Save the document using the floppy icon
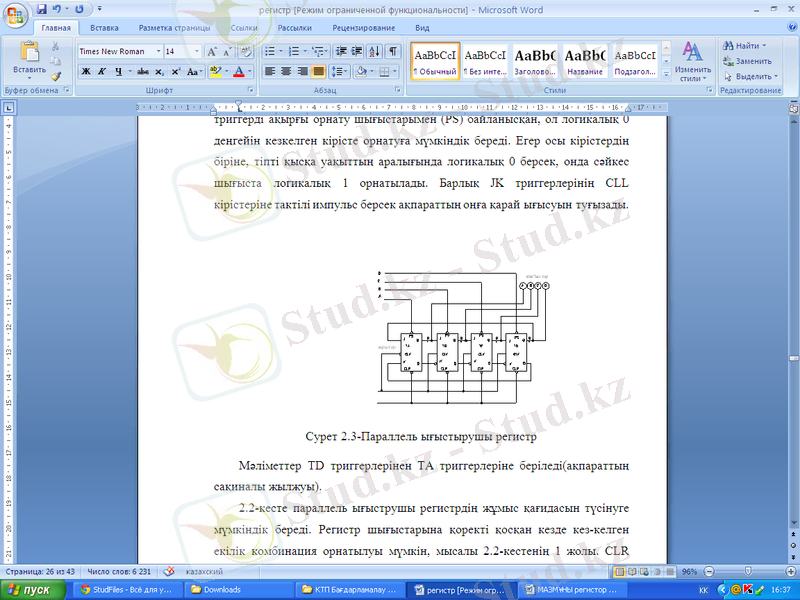 point(42,8)
